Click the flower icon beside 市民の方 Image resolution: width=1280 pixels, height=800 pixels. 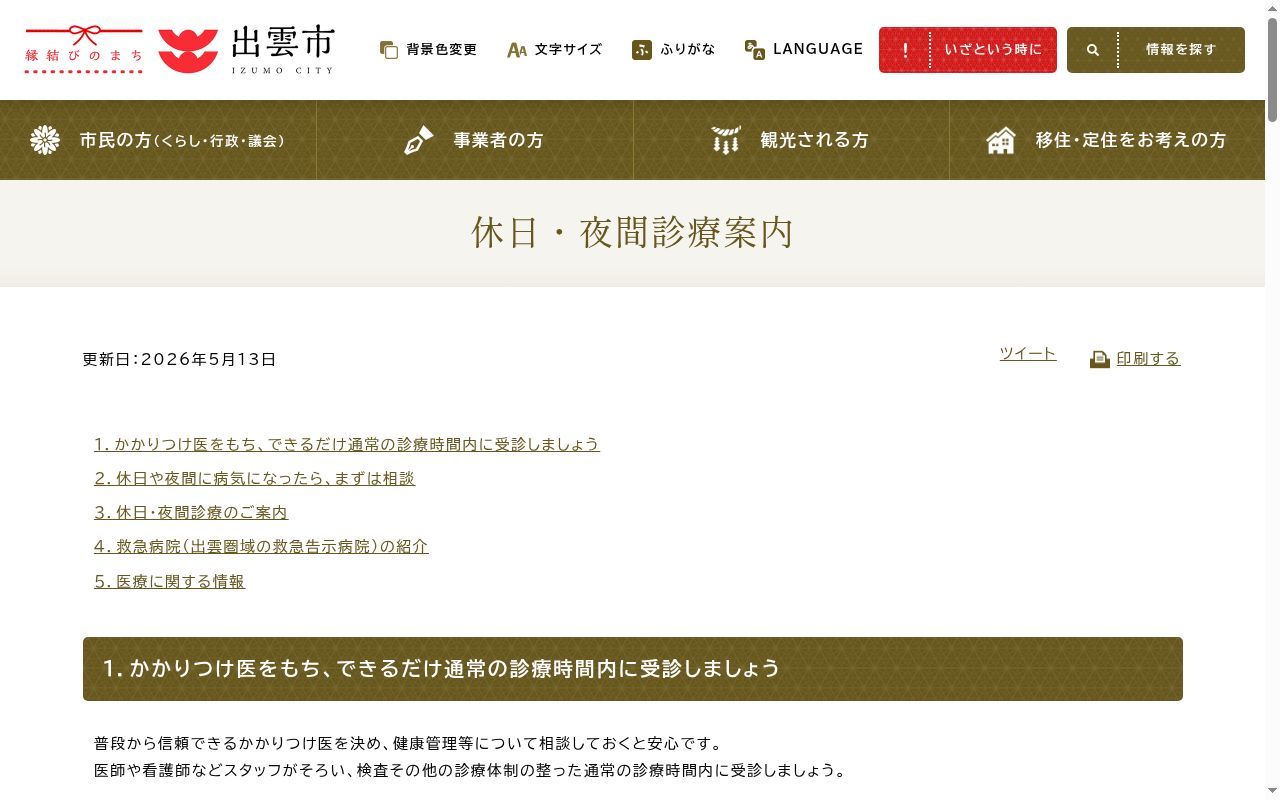click(x=45, y=140)
